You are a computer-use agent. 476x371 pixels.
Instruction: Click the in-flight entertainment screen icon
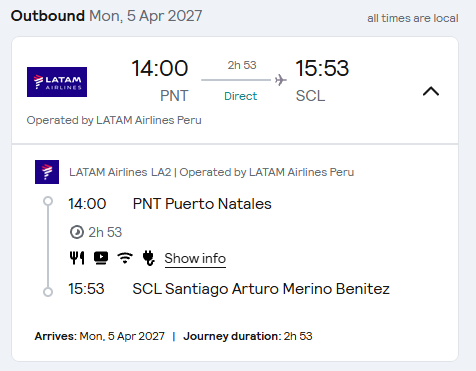point(101,258)
